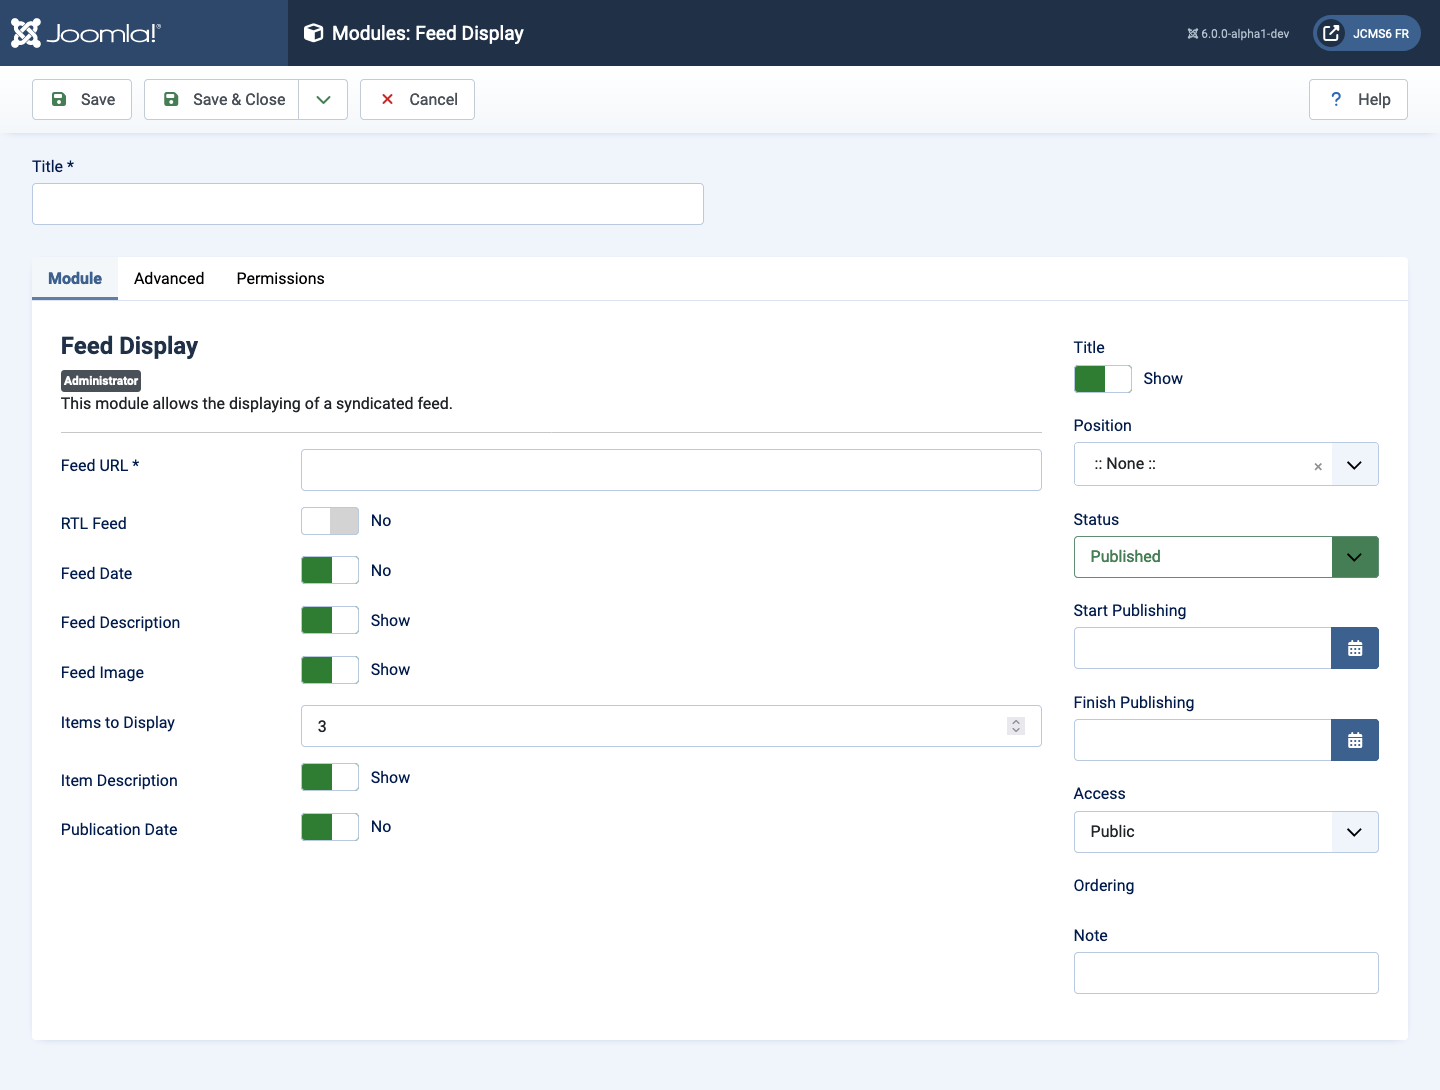Open the JCMS6 FR site link

coord(1367,33)
